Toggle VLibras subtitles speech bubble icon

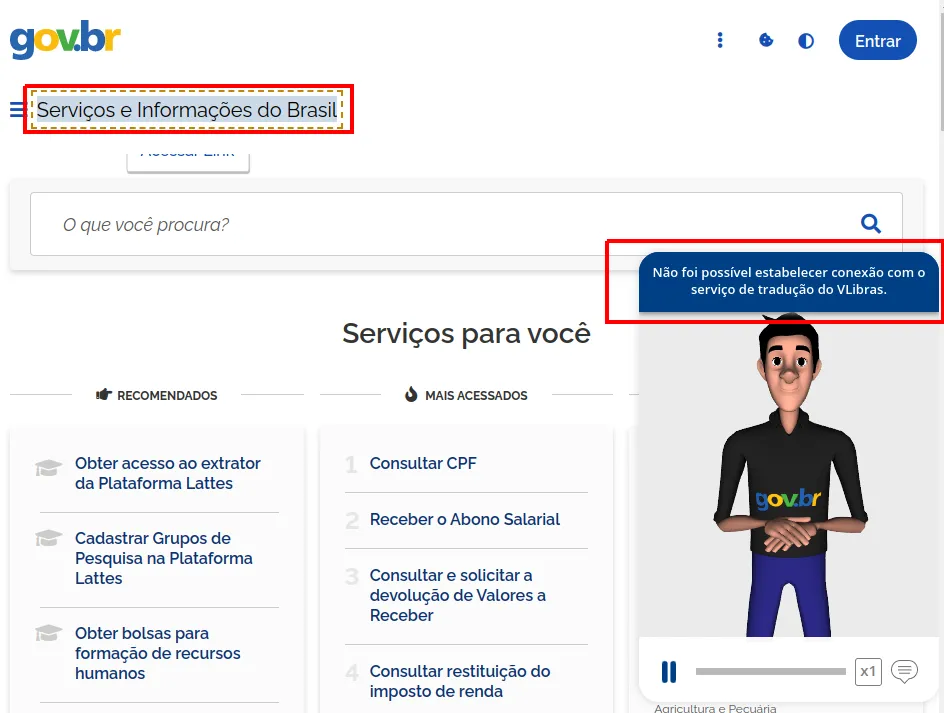tap(904, 671)
